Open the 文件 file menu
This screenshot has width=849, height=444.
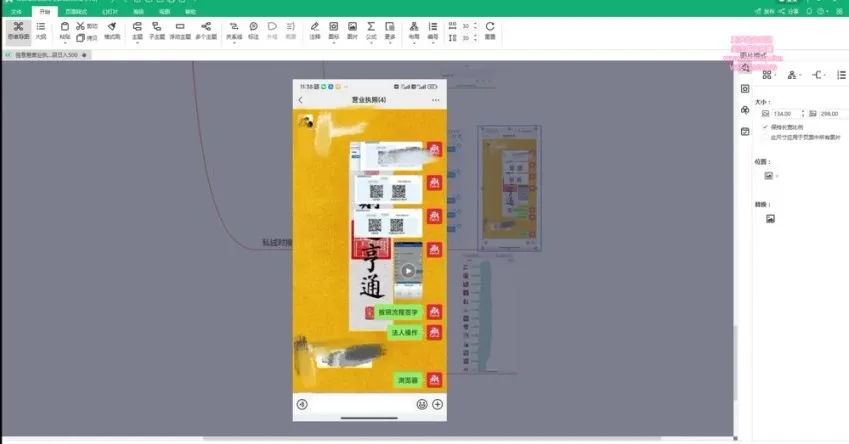[x=16, y=11]
